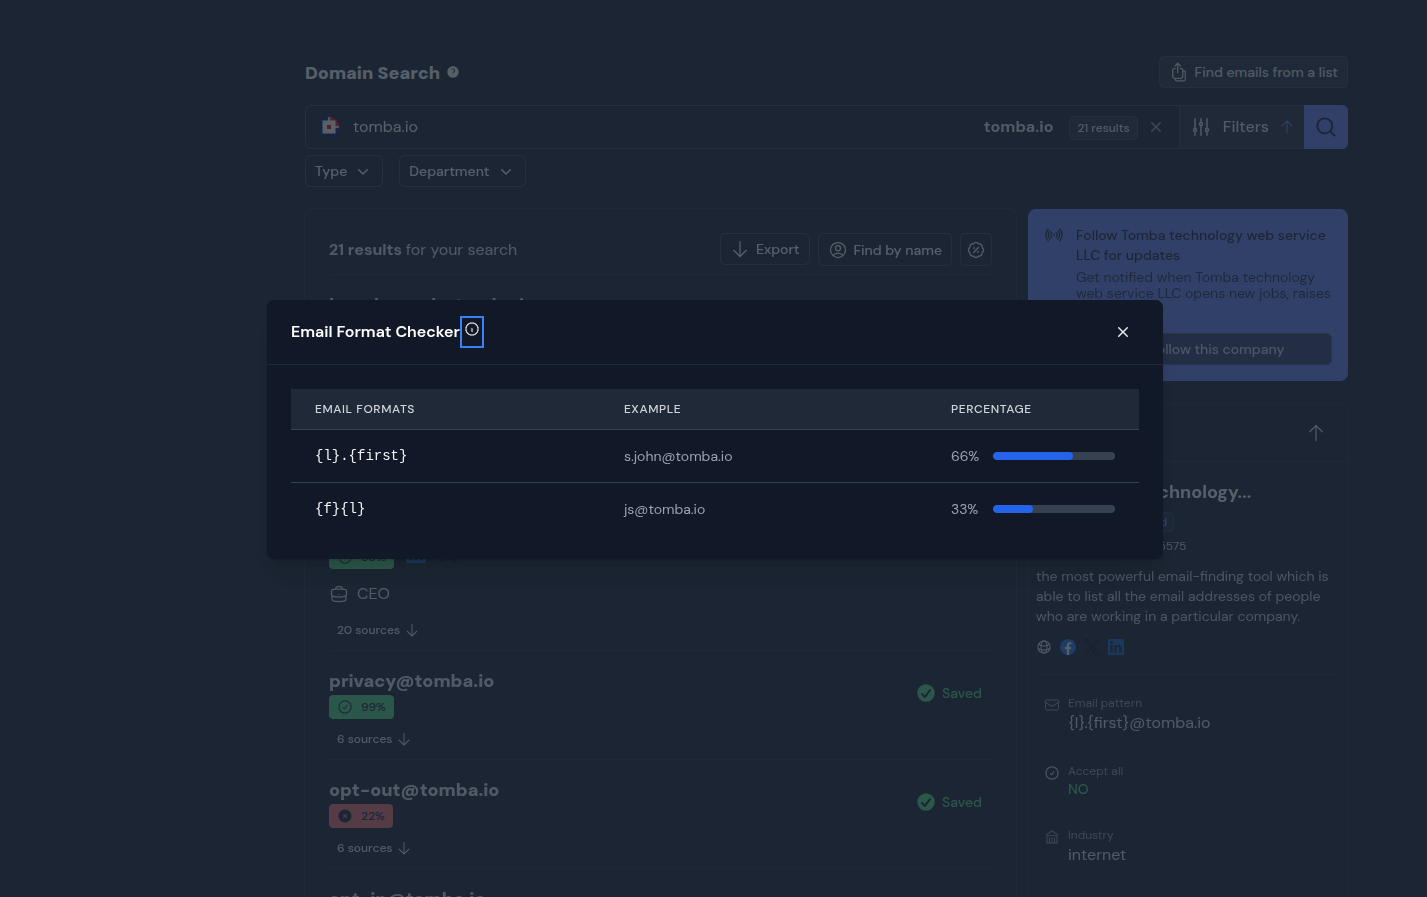Click the upload icon in Find emails from a list

coord(1179,72)
